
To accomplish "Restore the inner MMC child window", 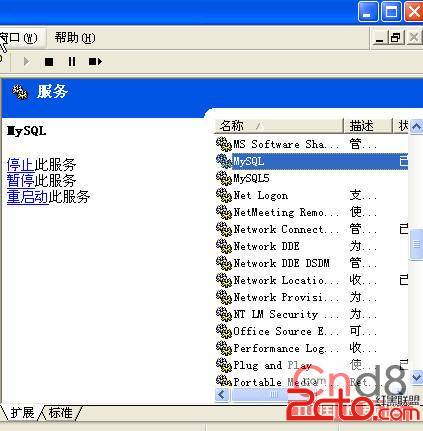I will (396, 37).
